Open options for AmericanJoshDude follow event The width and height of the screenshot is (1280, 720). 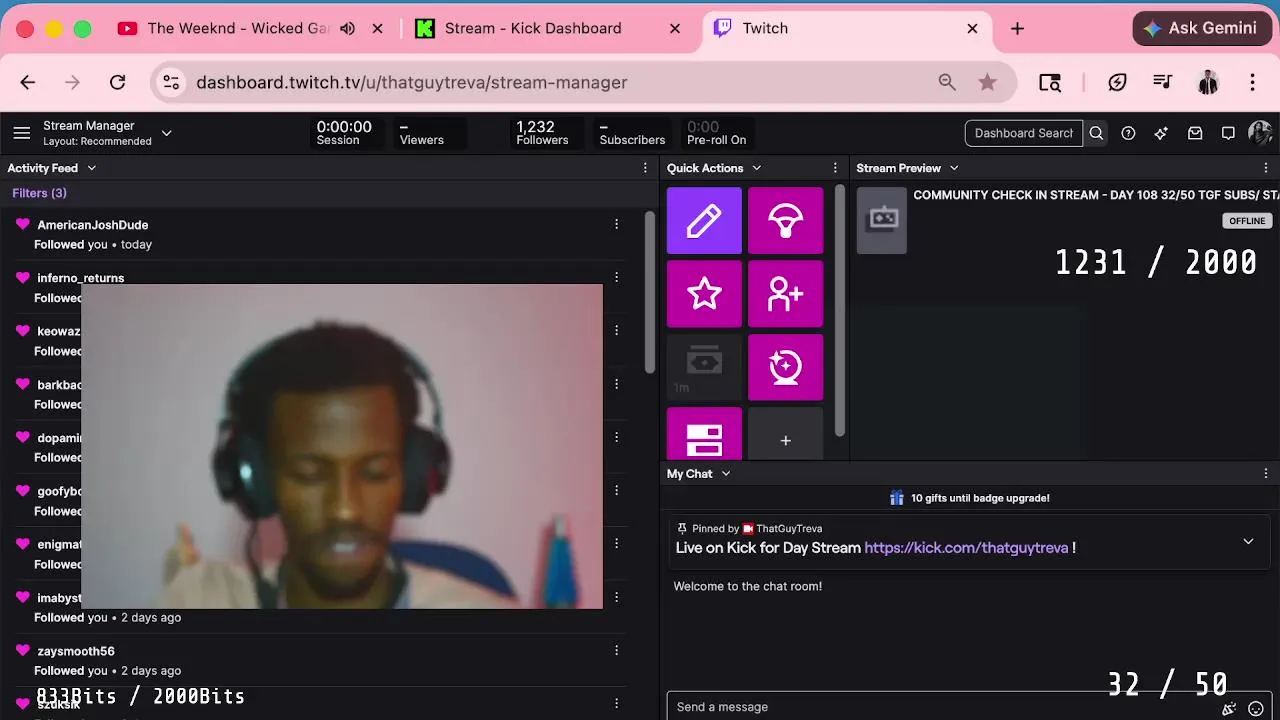point(616,224)
